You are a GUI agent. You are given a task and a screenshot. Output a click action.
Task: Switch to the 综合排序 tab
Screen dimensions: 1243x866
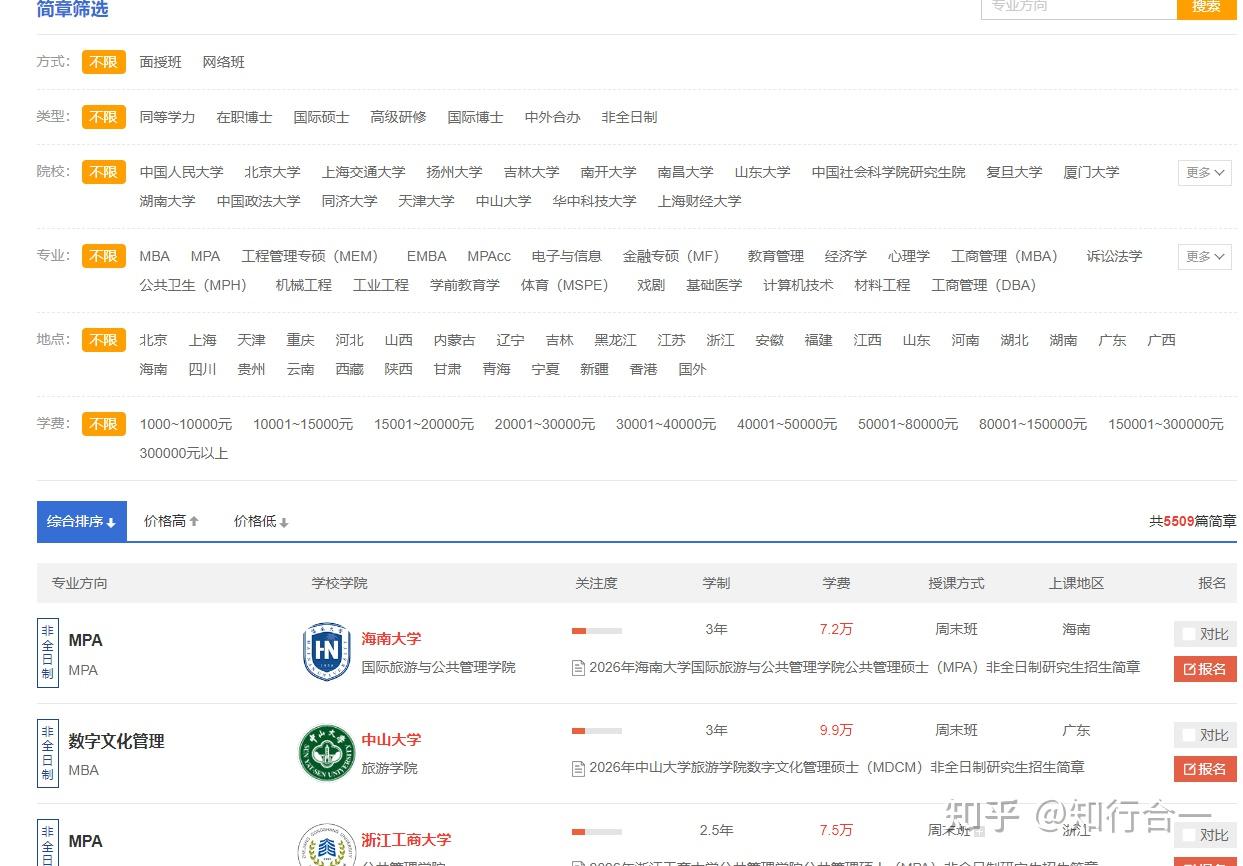pyautogui.click(x=80, y=520)
